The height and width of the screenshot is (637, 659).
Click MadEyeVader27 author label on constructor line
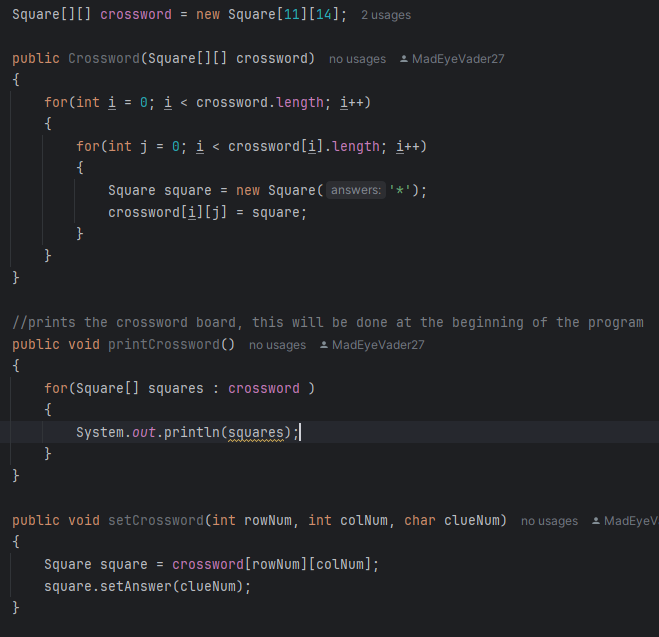point(458,59)
